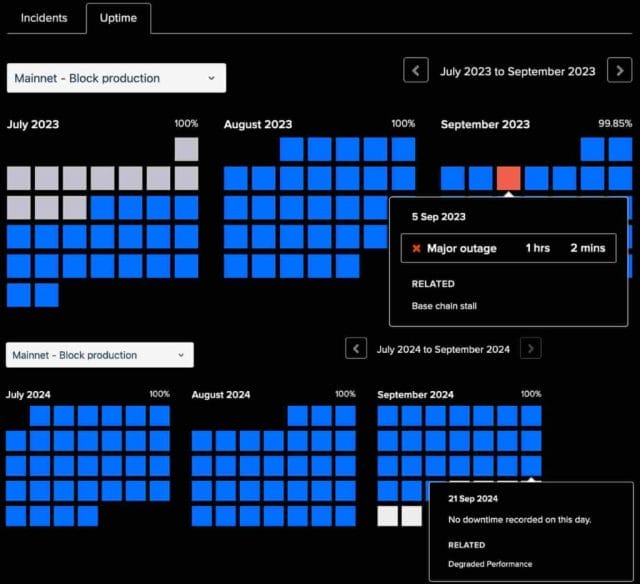Select last blue day square of July 2023
The height and width of the screenshot is (584, 640).
click(x=47, y=295)
